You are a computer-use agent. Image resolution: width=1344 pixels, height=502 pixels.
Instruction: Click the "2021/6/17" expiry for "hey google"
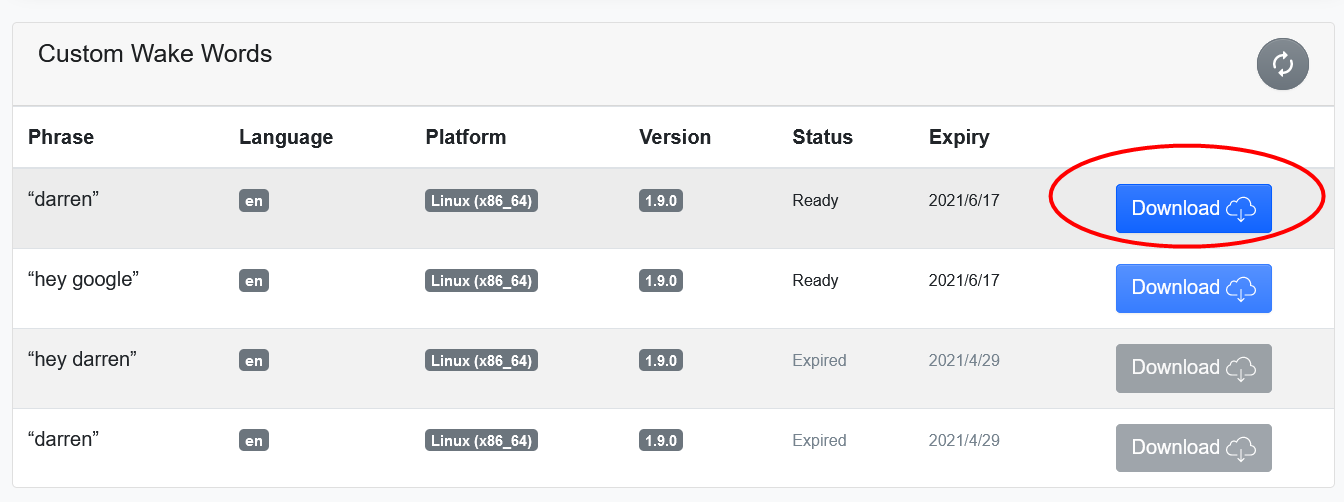pyautogui.click(x=964, y=281)
